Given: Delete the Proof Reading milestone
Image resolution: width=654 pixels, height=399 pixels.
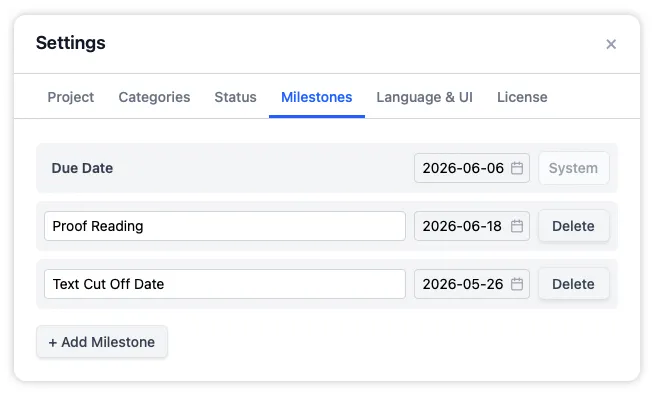Looking at the screenshot, I should (x=574, y=226).
